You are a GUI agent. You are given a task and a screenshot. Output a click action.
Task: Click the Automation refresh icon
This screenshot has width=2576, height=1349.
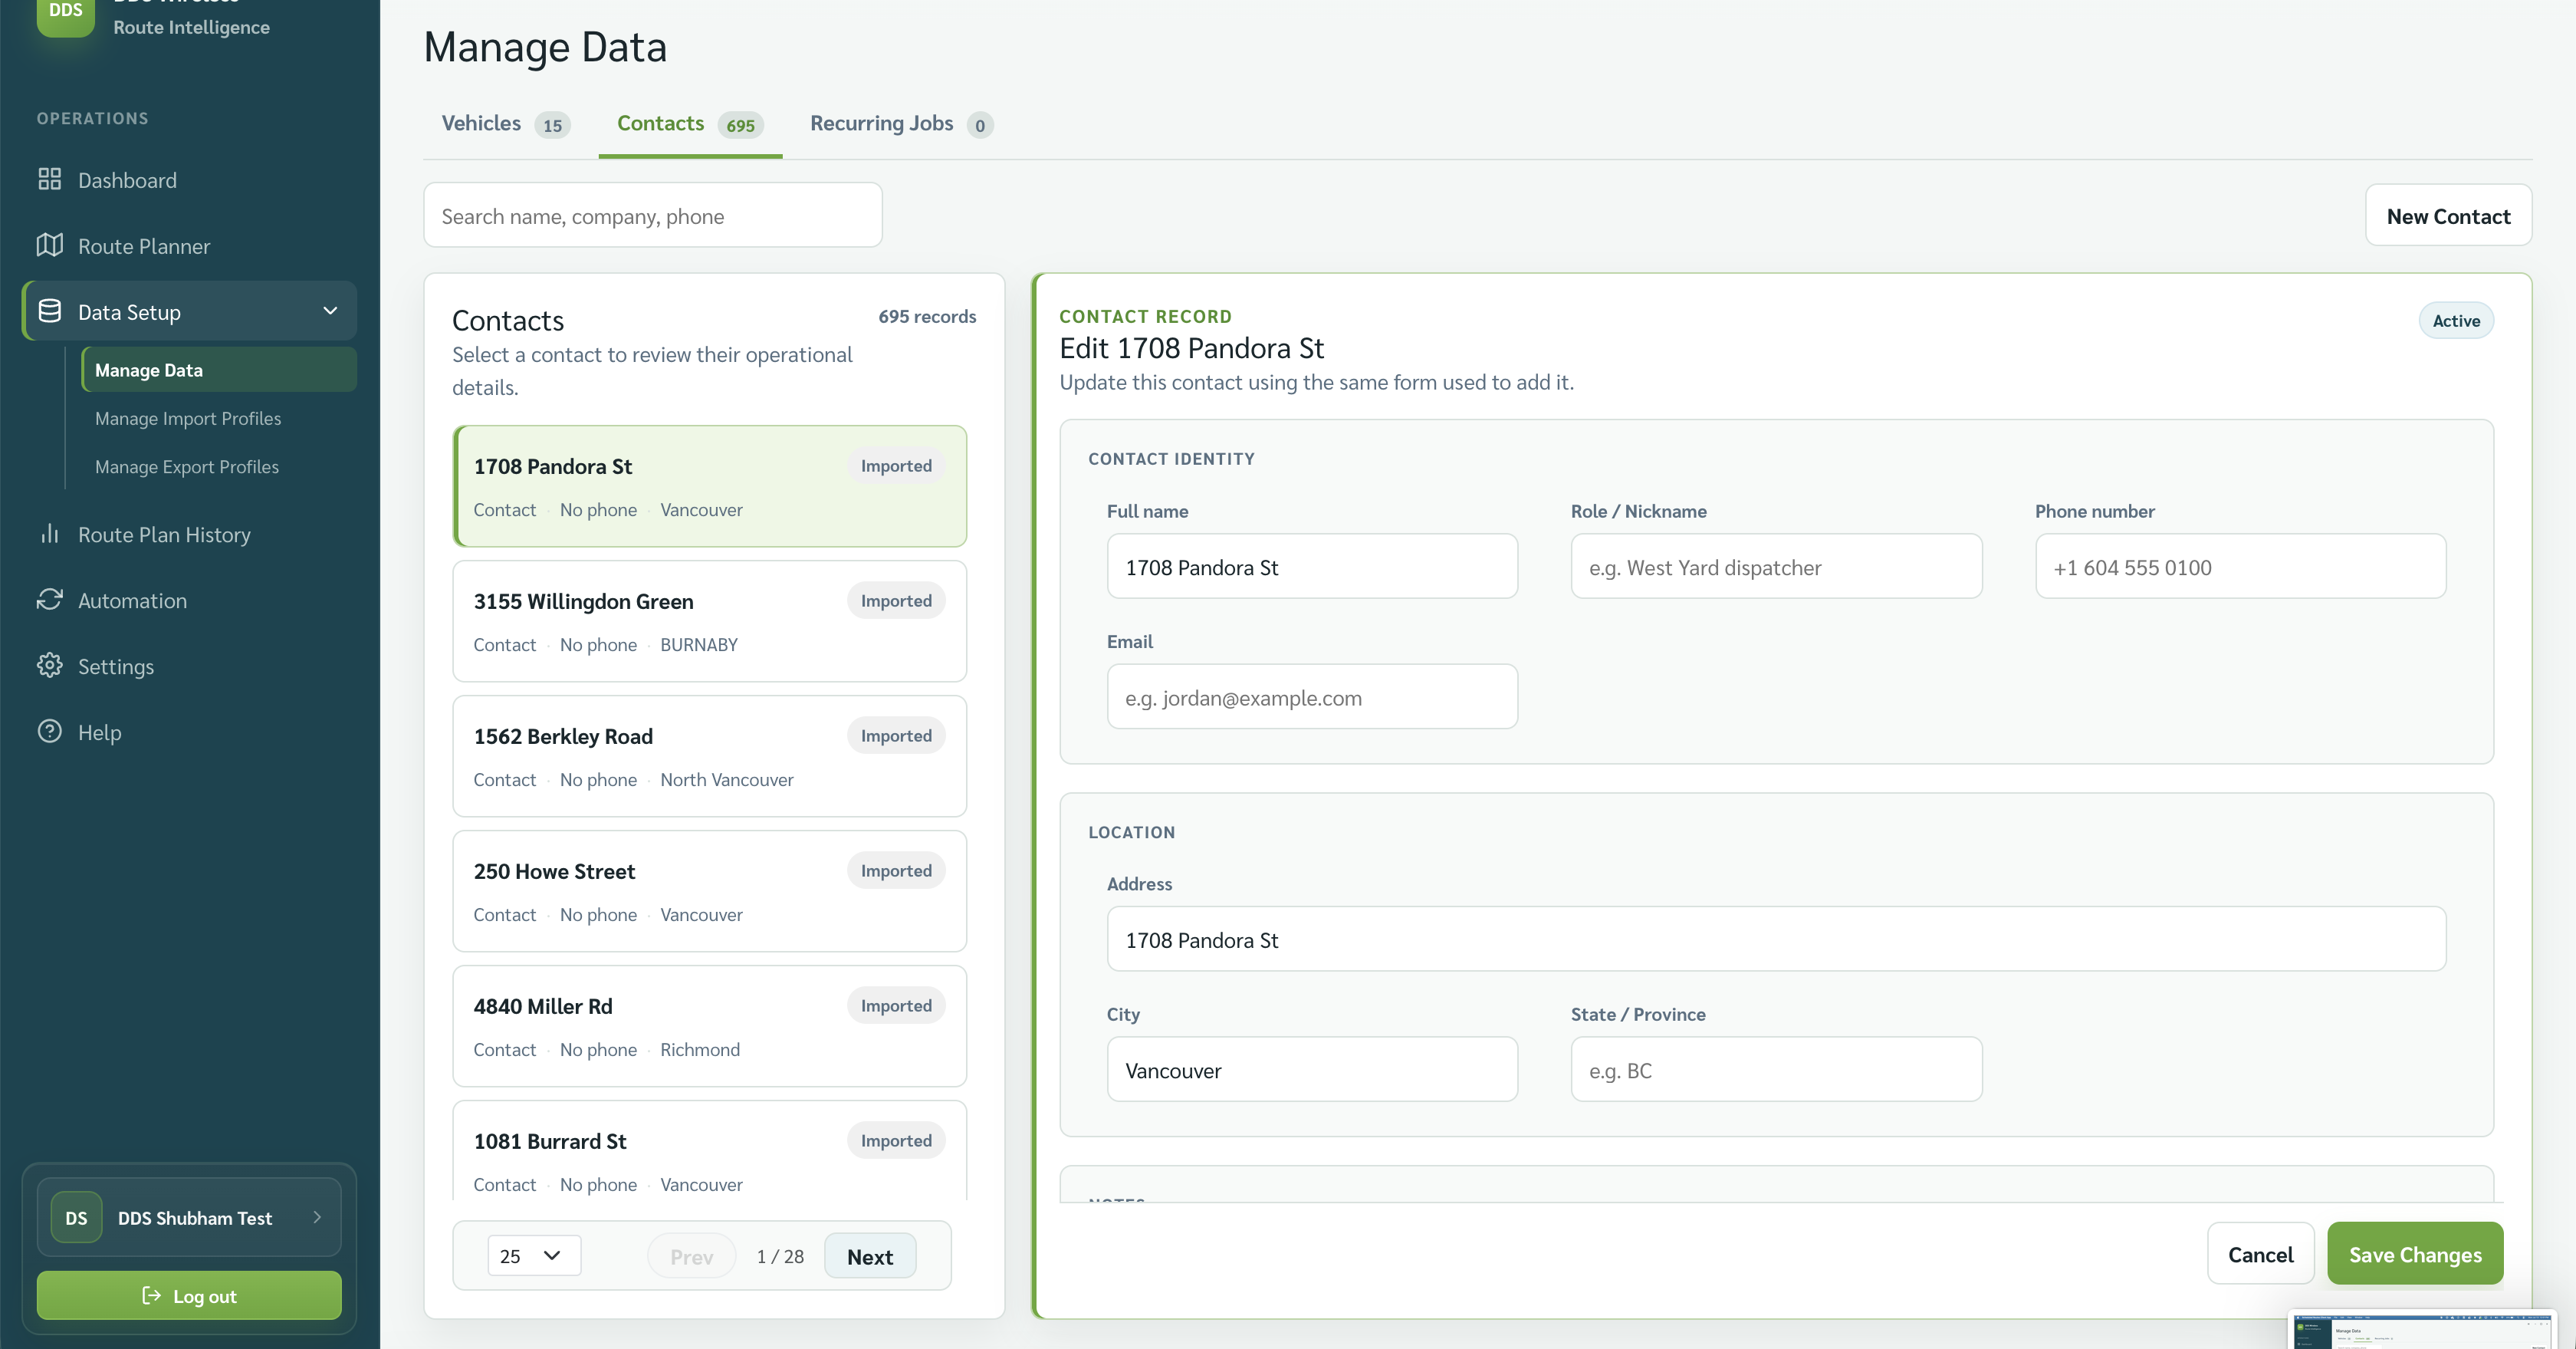(x=50, y=600)
